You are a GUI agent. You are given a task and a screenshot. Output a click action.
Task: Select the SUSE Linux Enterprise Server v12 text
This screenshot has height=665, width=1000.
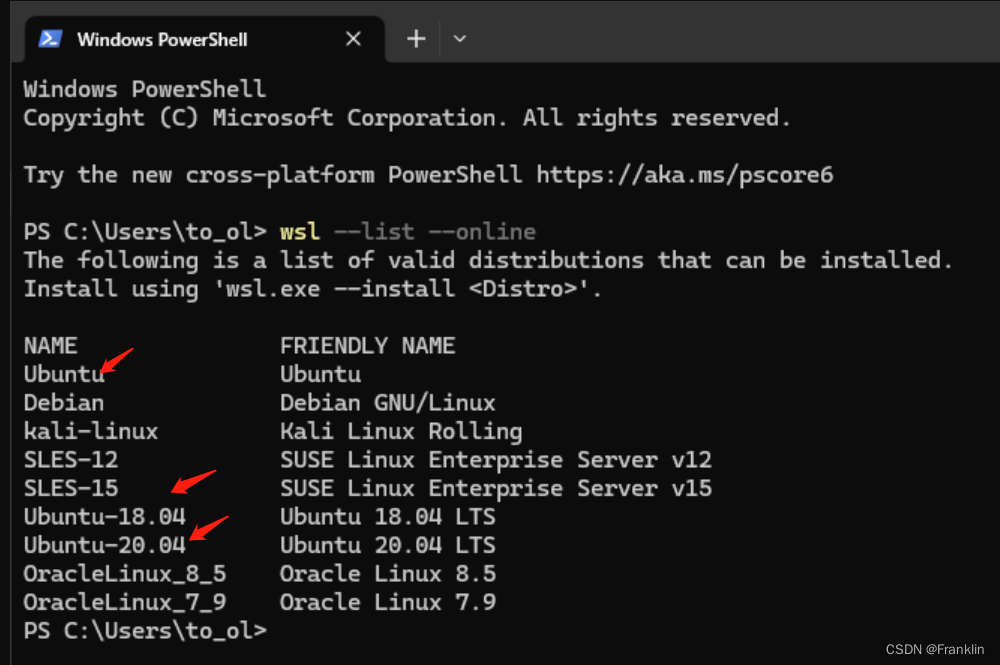click(495, 459)
